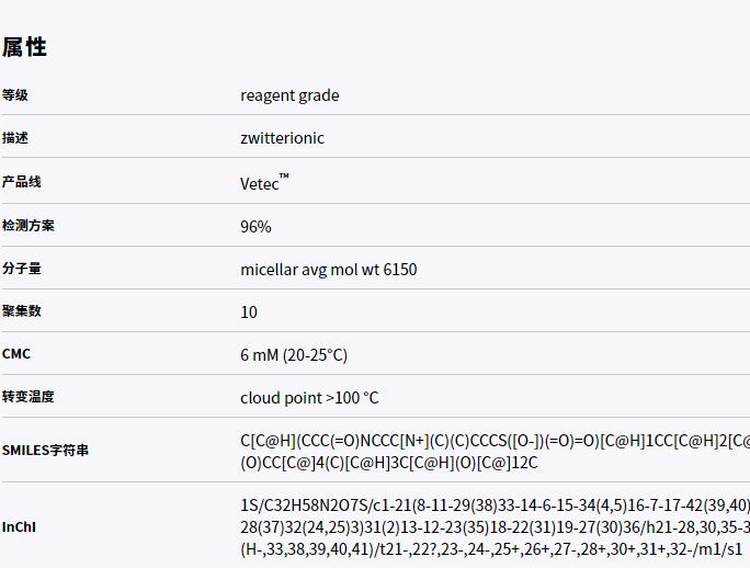Click the 'zwitterionic' description value
This screenshot has height=568, width=750.
click(282, 138)
